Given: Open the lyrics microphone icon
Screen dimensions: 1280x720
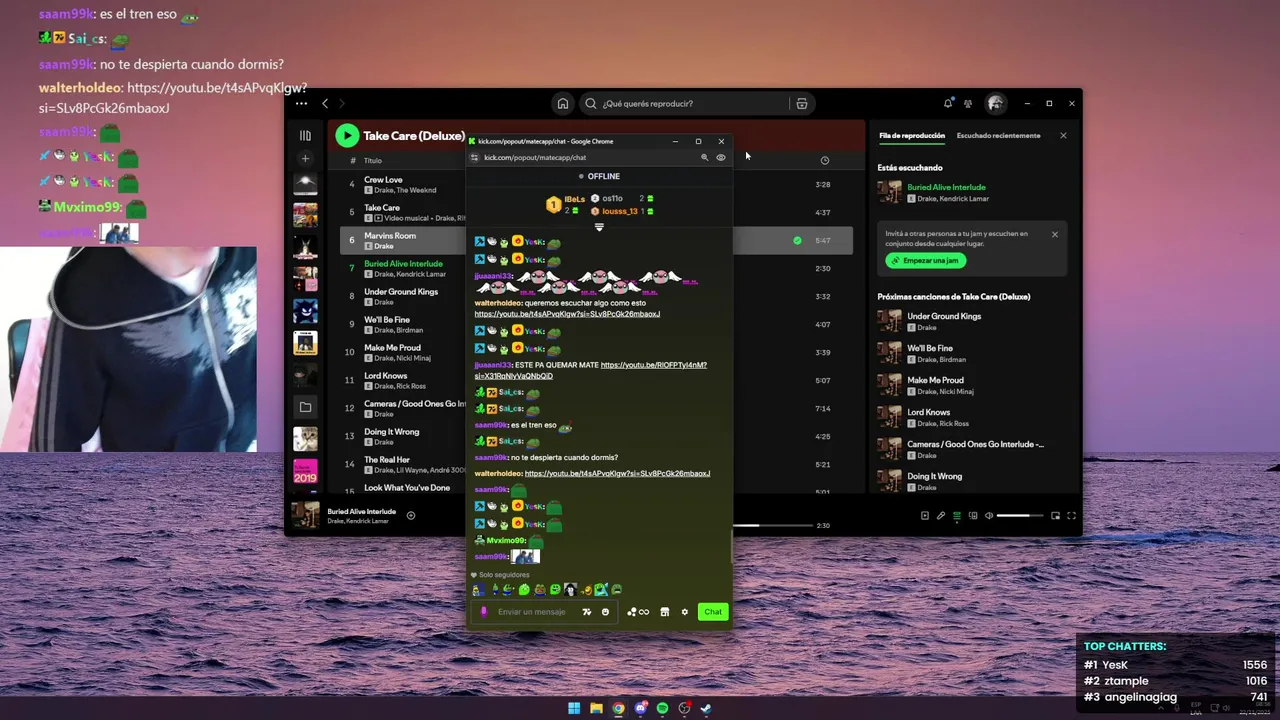Looking at the screenshot, I should tap(940, 516).
